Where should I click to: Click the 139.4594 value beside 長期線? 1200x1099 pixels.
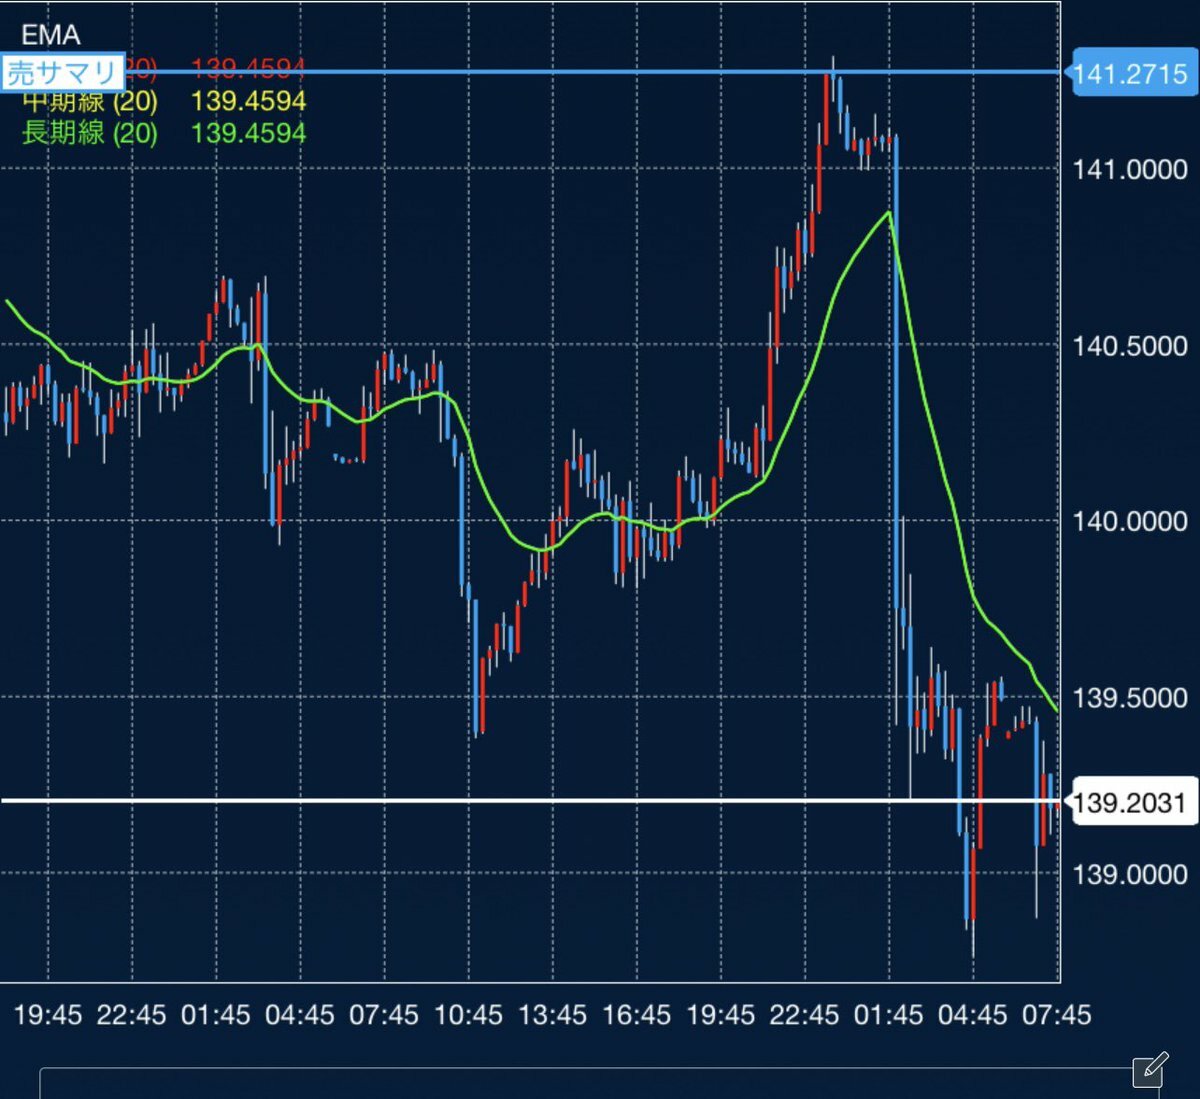point(248,133)
